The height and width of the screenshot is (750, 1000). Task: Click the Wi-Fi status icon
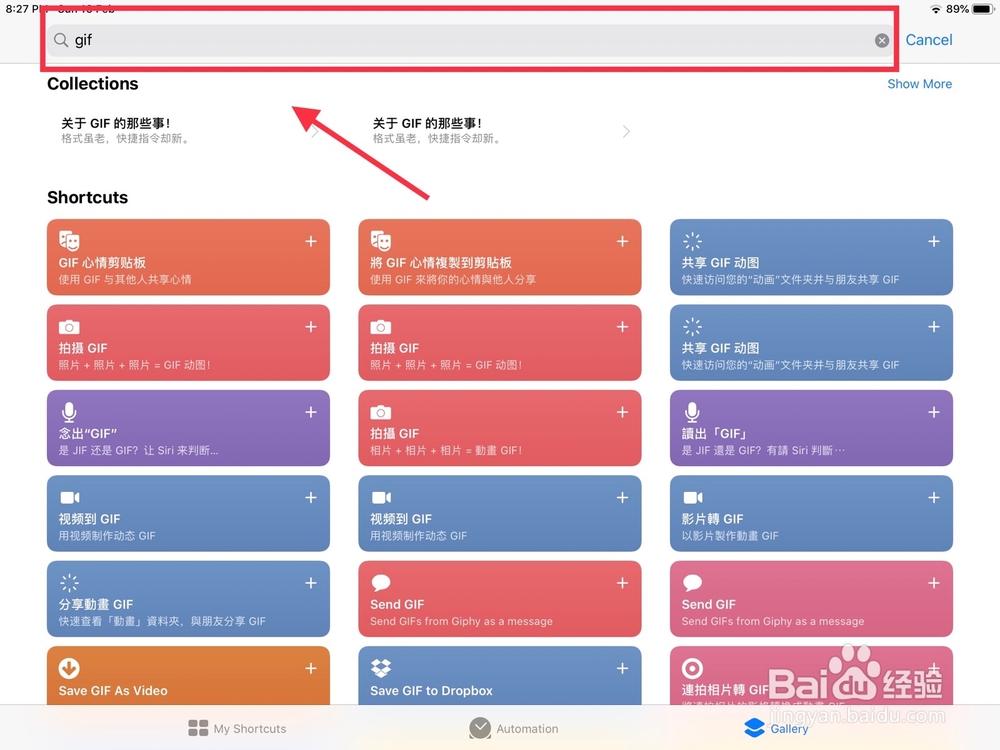pyautogui.click(x=936, y=9)
